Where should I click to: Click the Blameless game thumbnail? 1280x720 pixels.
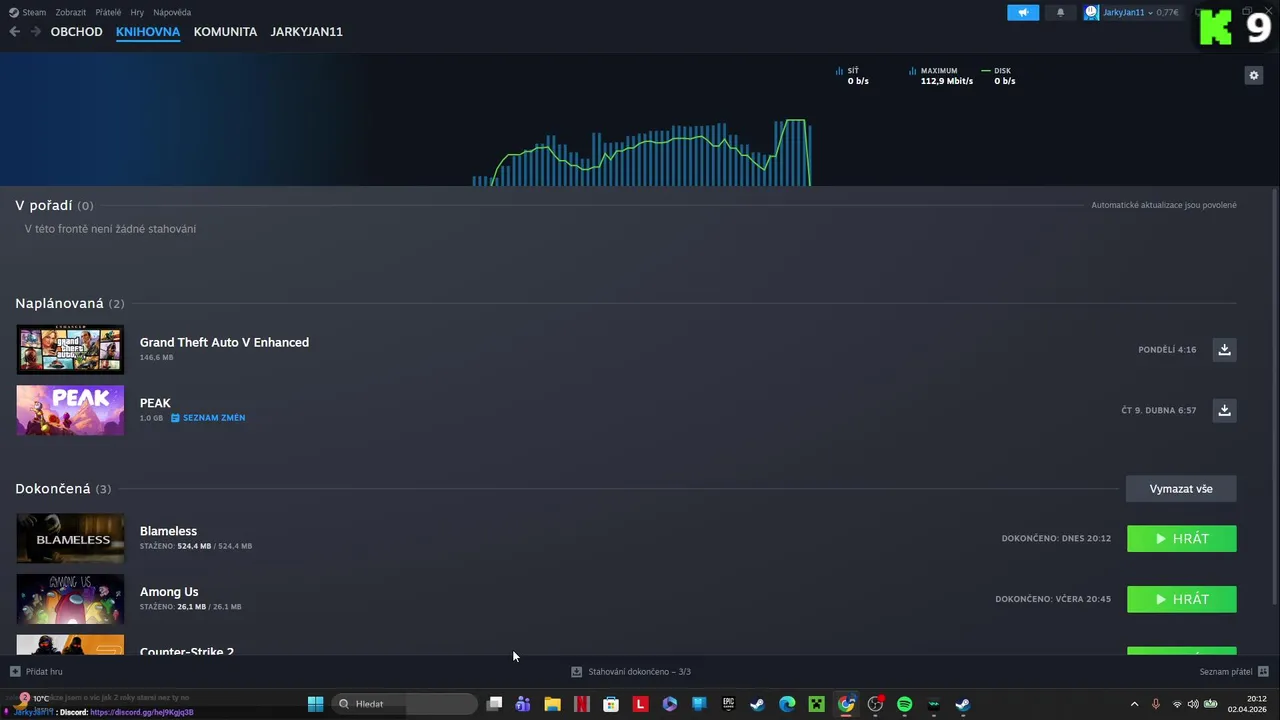[70, 539]
